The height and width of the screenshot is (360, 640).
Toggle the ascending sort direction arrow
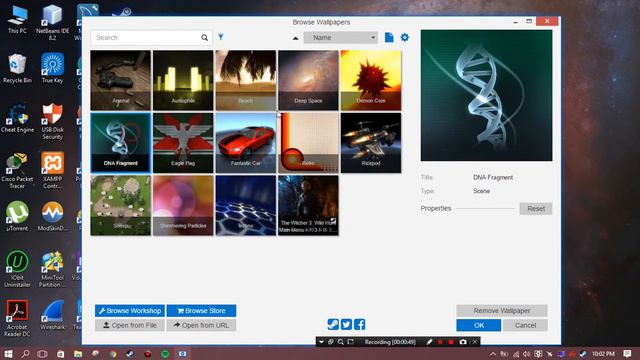click(296, 38)
